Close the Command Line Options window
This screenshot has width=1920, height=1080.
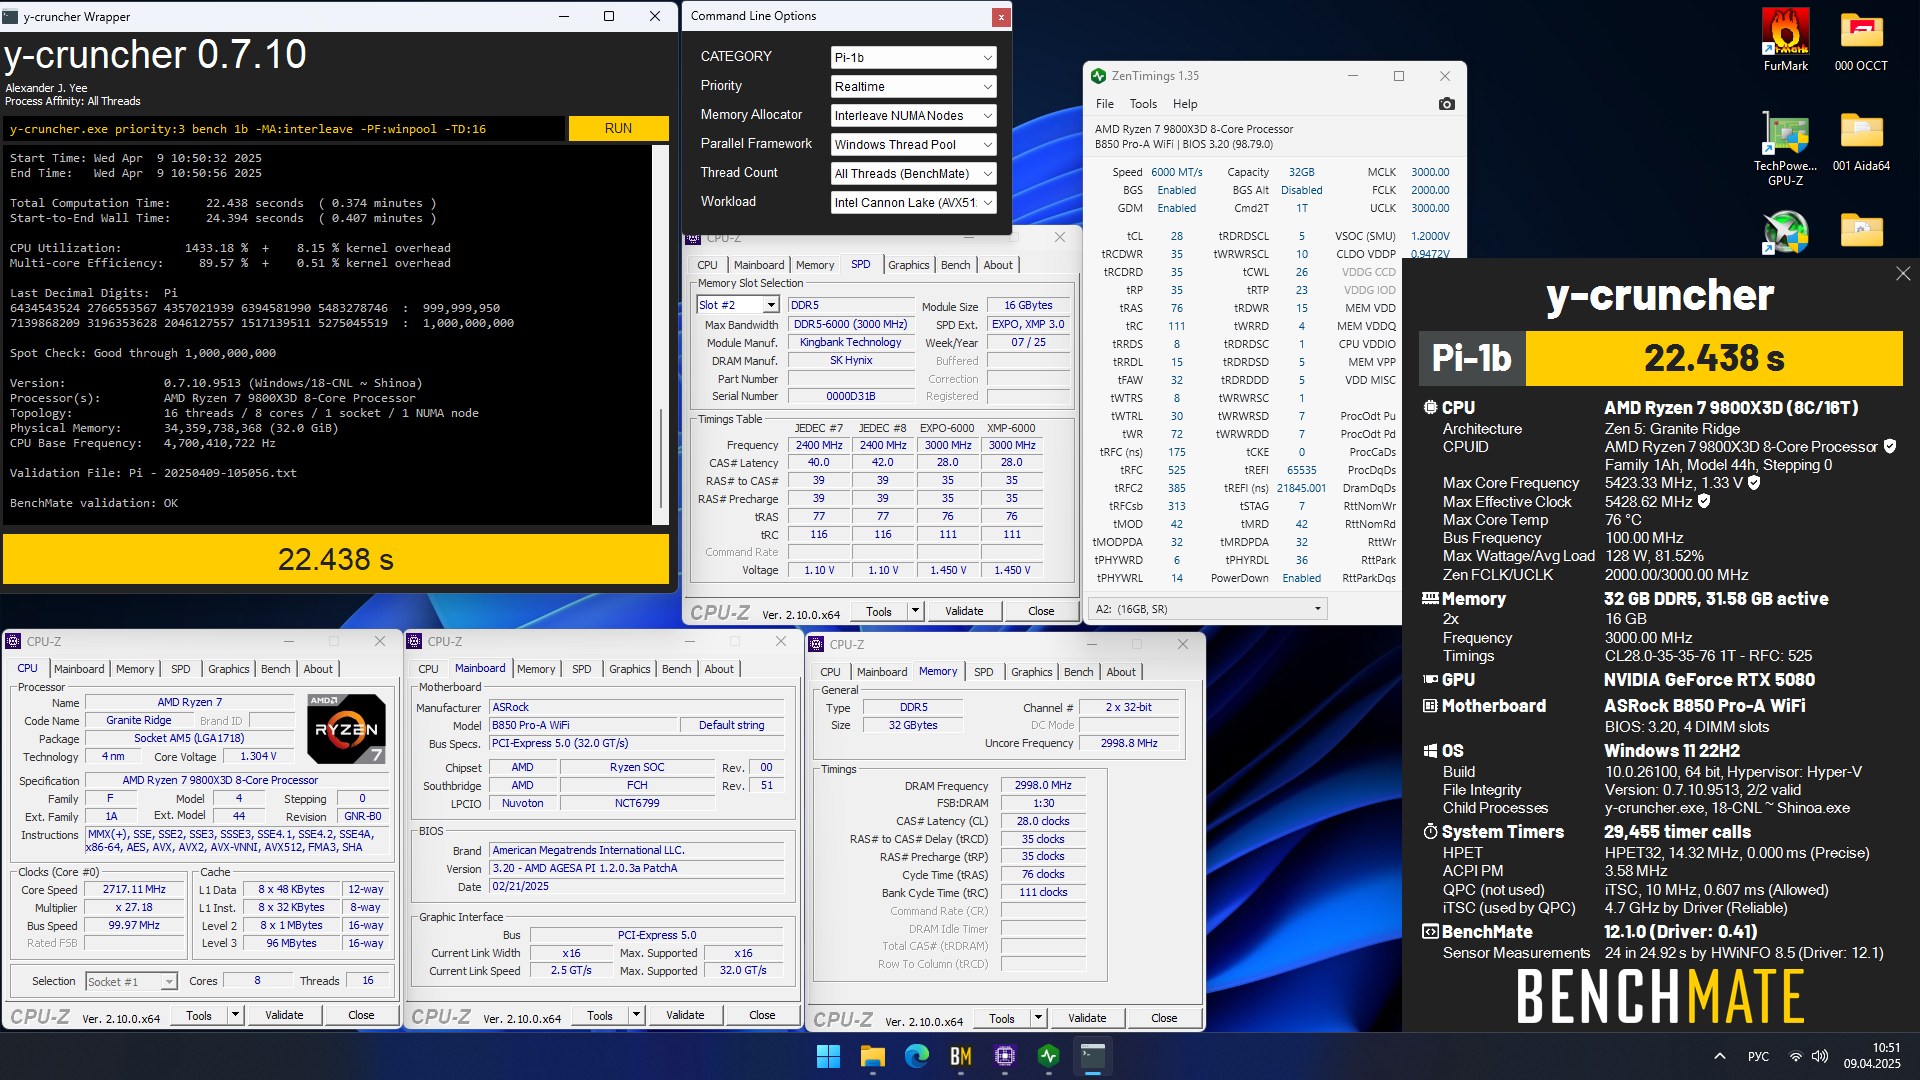[x=1000, y=16]
